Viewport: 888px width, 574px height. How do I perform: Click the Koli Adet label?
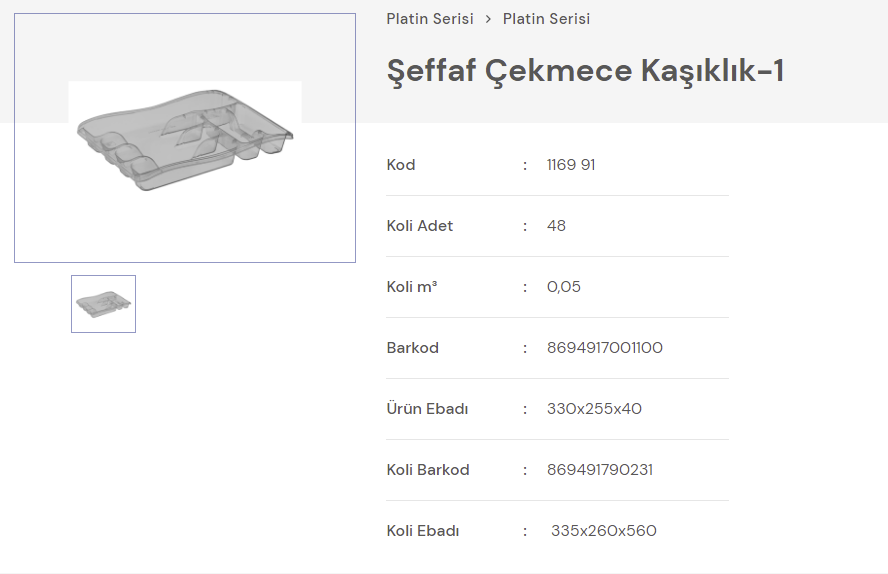[x=420, y=226]
